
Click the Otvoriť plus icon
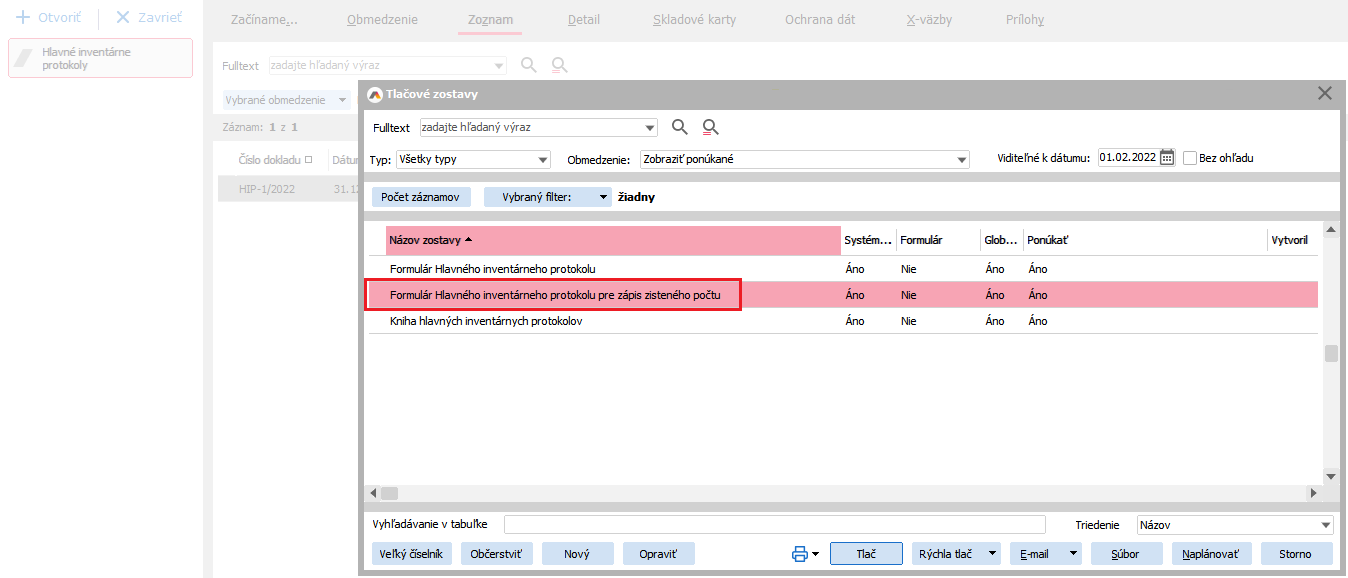click(23, 19)
